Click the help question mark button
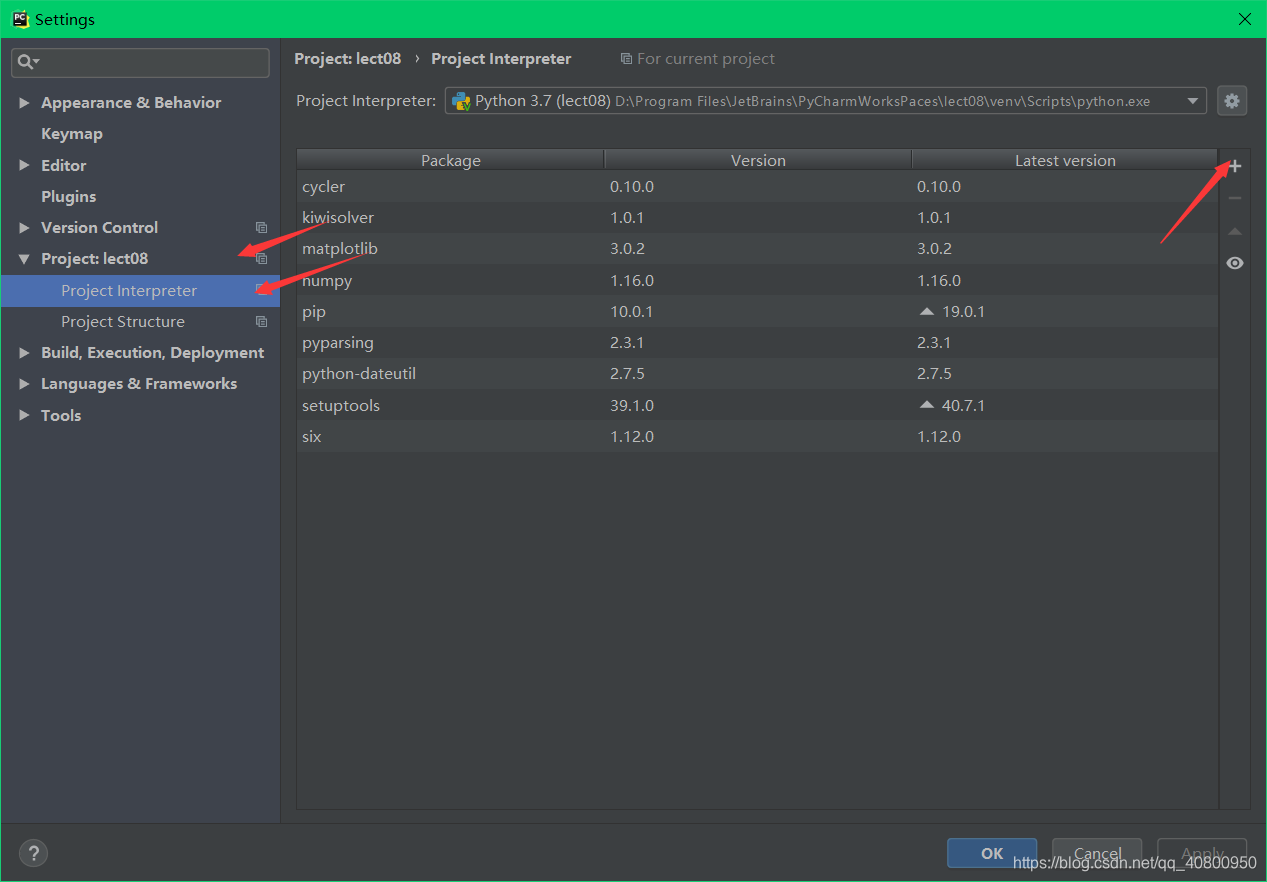The image size is (1267, 882). [33, 853]
